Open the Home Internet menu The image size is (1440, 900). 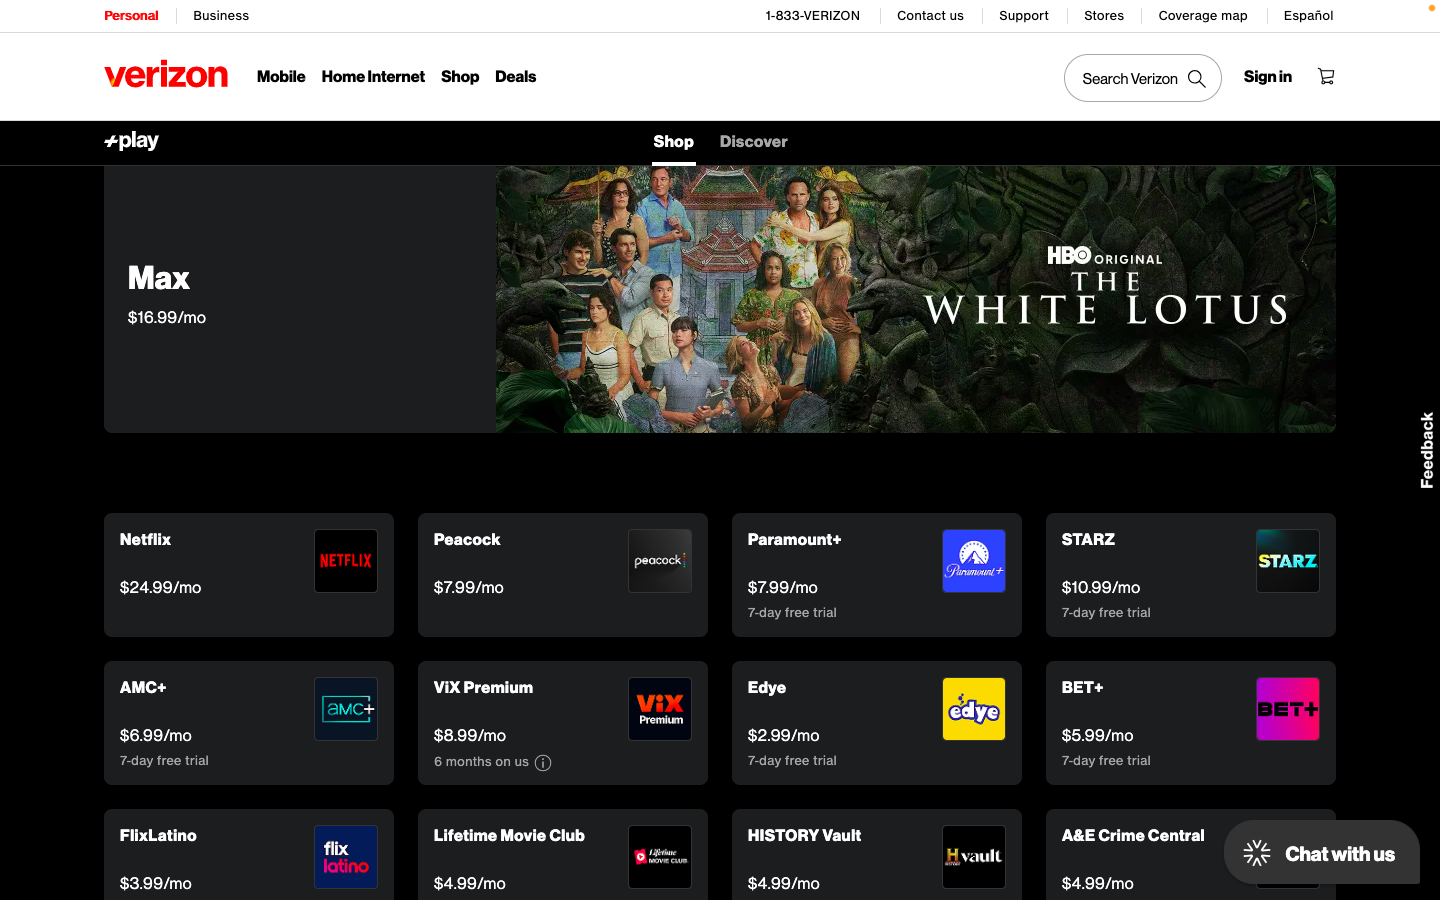coord(373,77)
